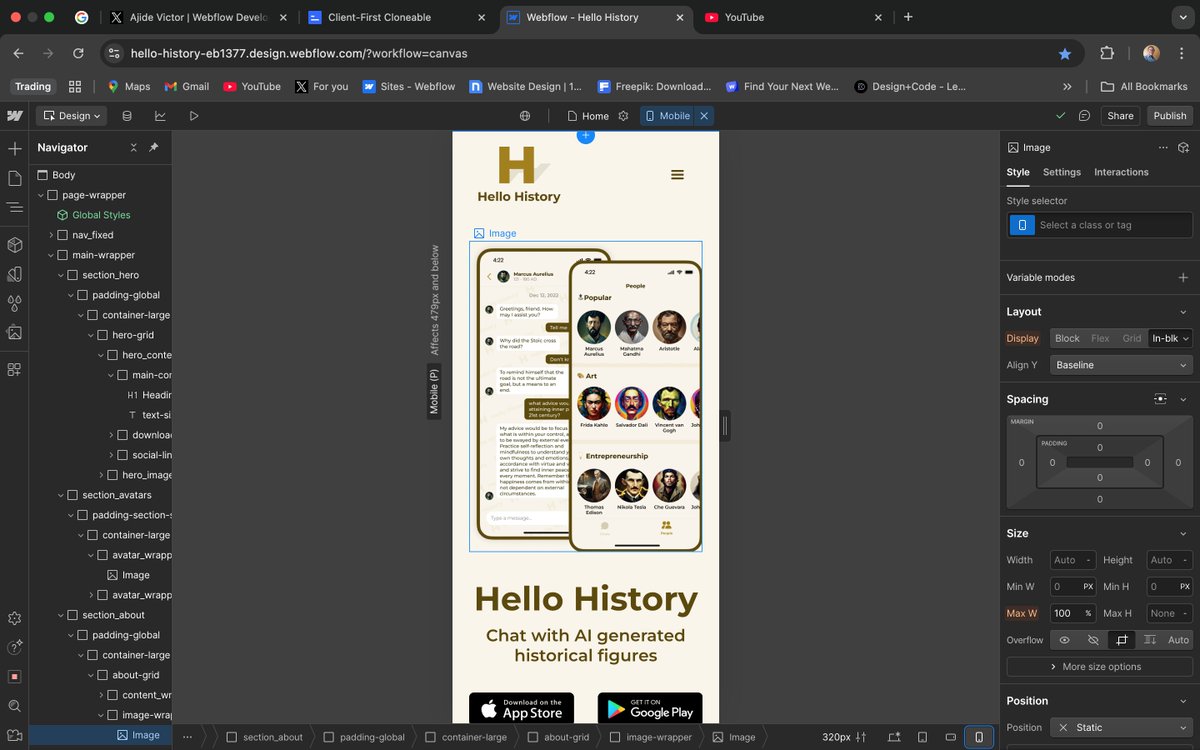
Task: Switch to the Interactions tab
Action: (x=1121, y=172)
